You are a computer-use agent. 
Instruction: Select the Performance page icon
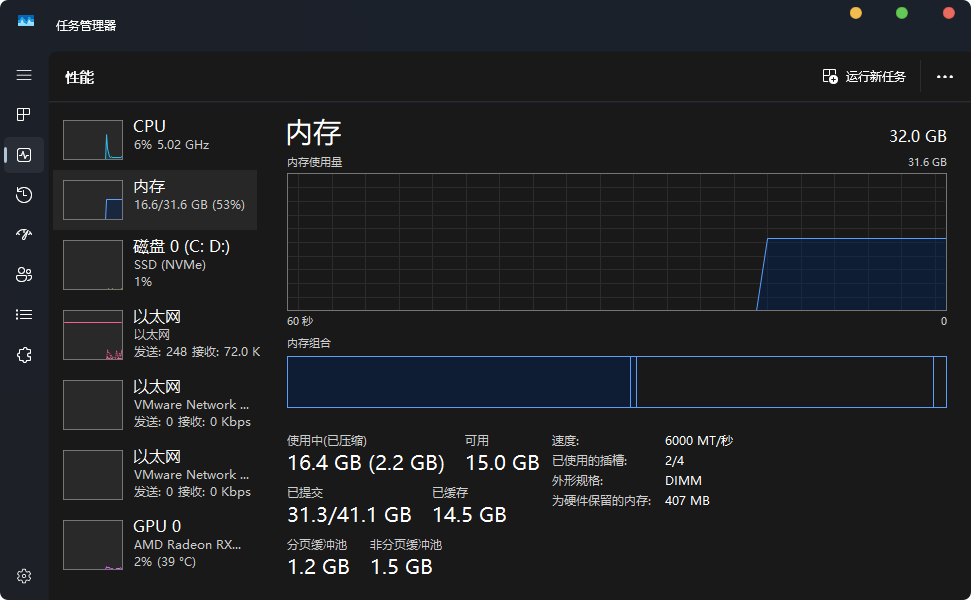click(24, 155)
